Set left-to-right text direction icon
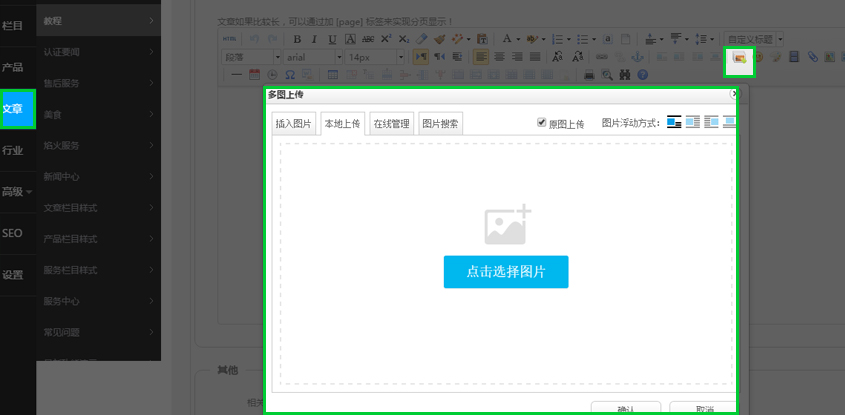 pos(420,57)
